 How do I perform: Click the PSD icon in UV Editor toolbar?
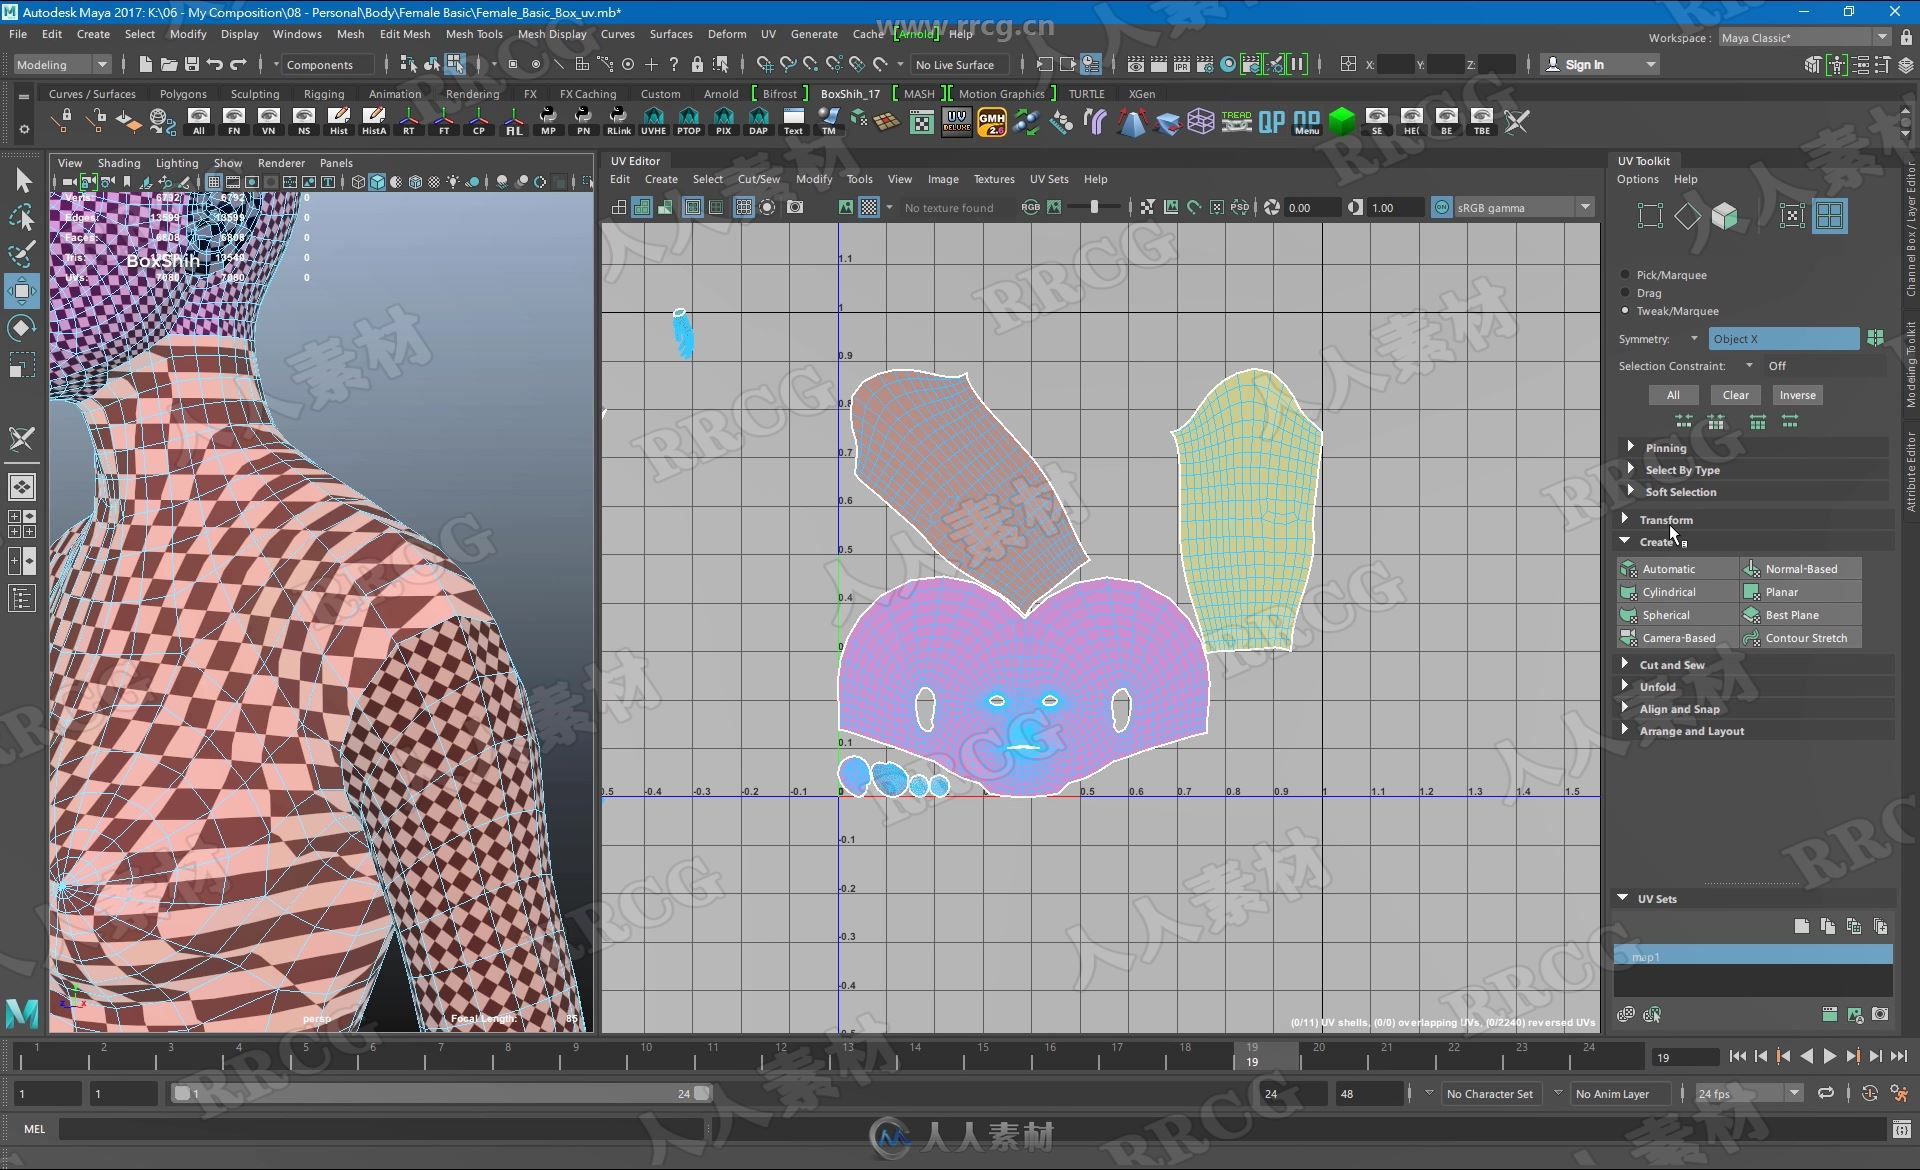pyautogui.click(x=1240, y=207)
